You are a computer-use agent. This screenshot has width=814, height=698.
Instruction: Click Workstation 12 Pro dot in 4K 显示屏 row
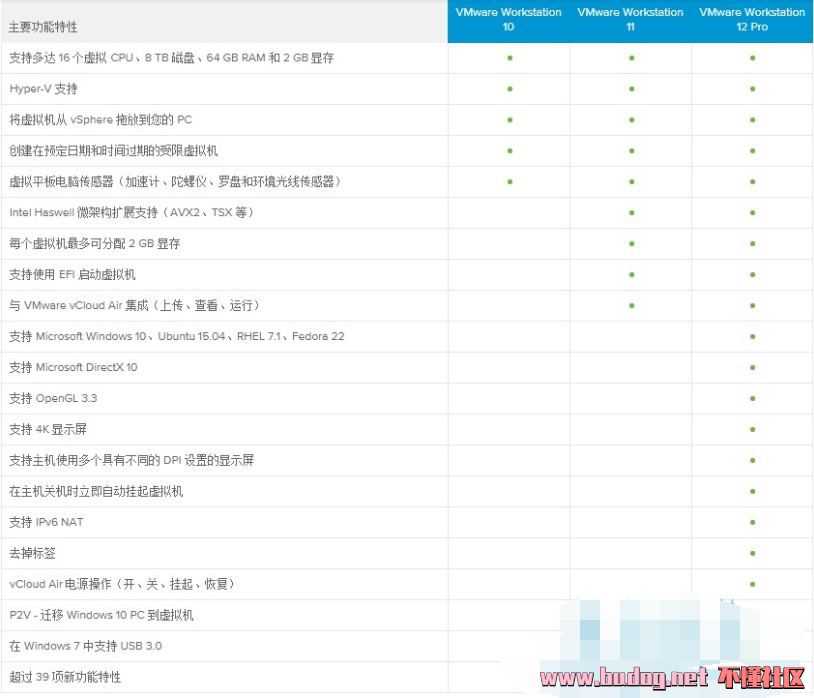(752, 429)
